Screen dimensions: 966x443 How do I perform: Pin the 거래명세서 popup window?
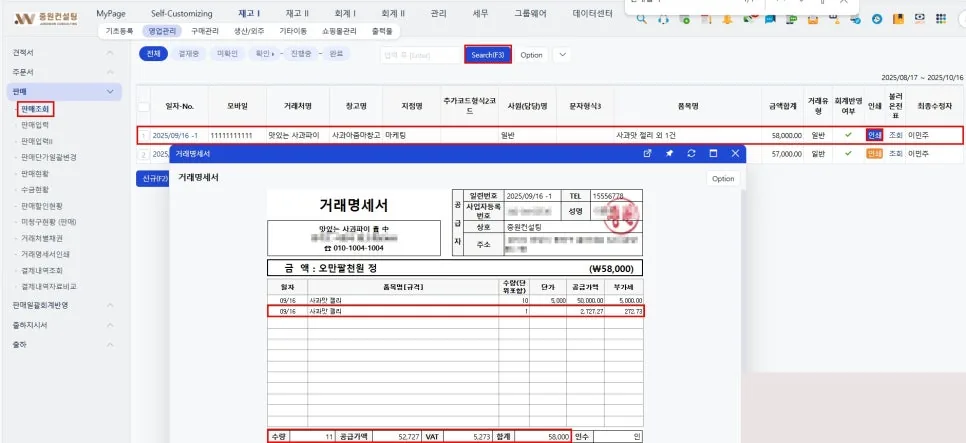click(x=669, y=153)
